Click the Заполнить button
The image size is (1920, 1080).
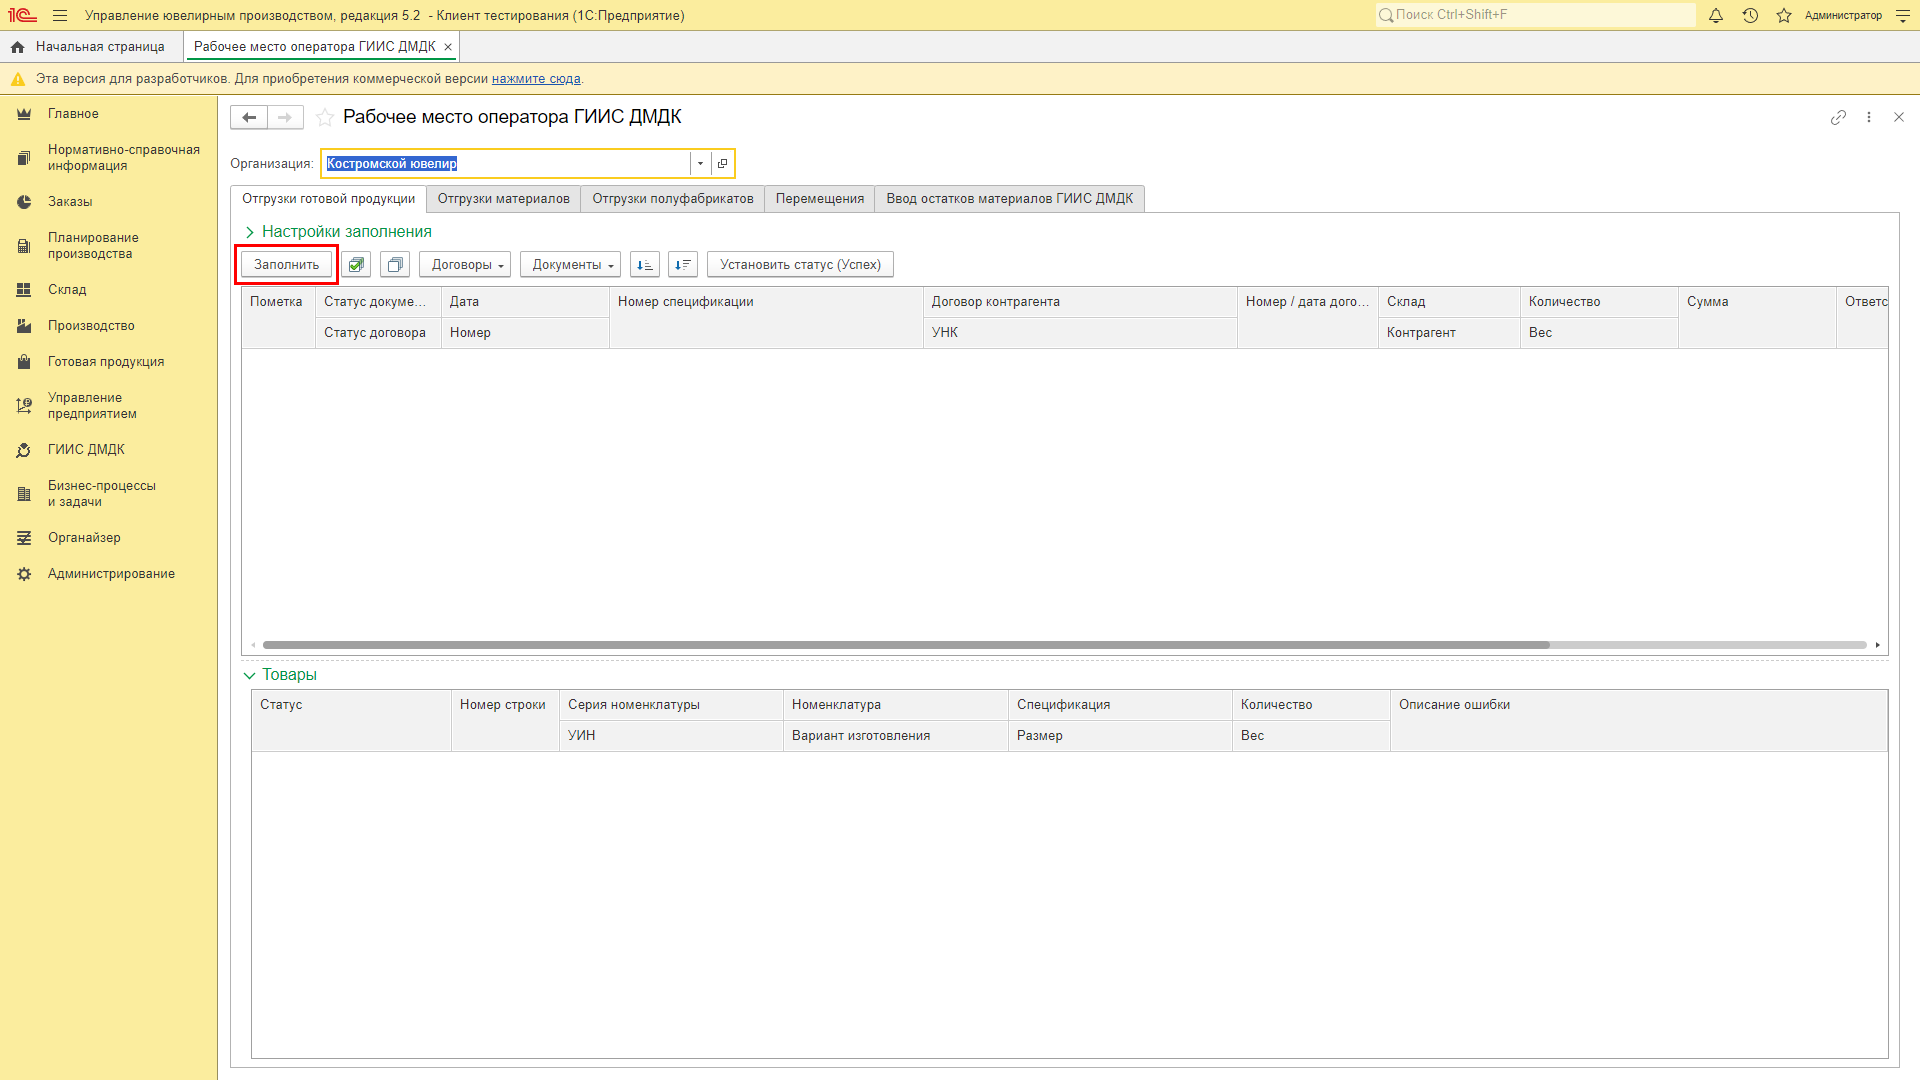(286, 265)
